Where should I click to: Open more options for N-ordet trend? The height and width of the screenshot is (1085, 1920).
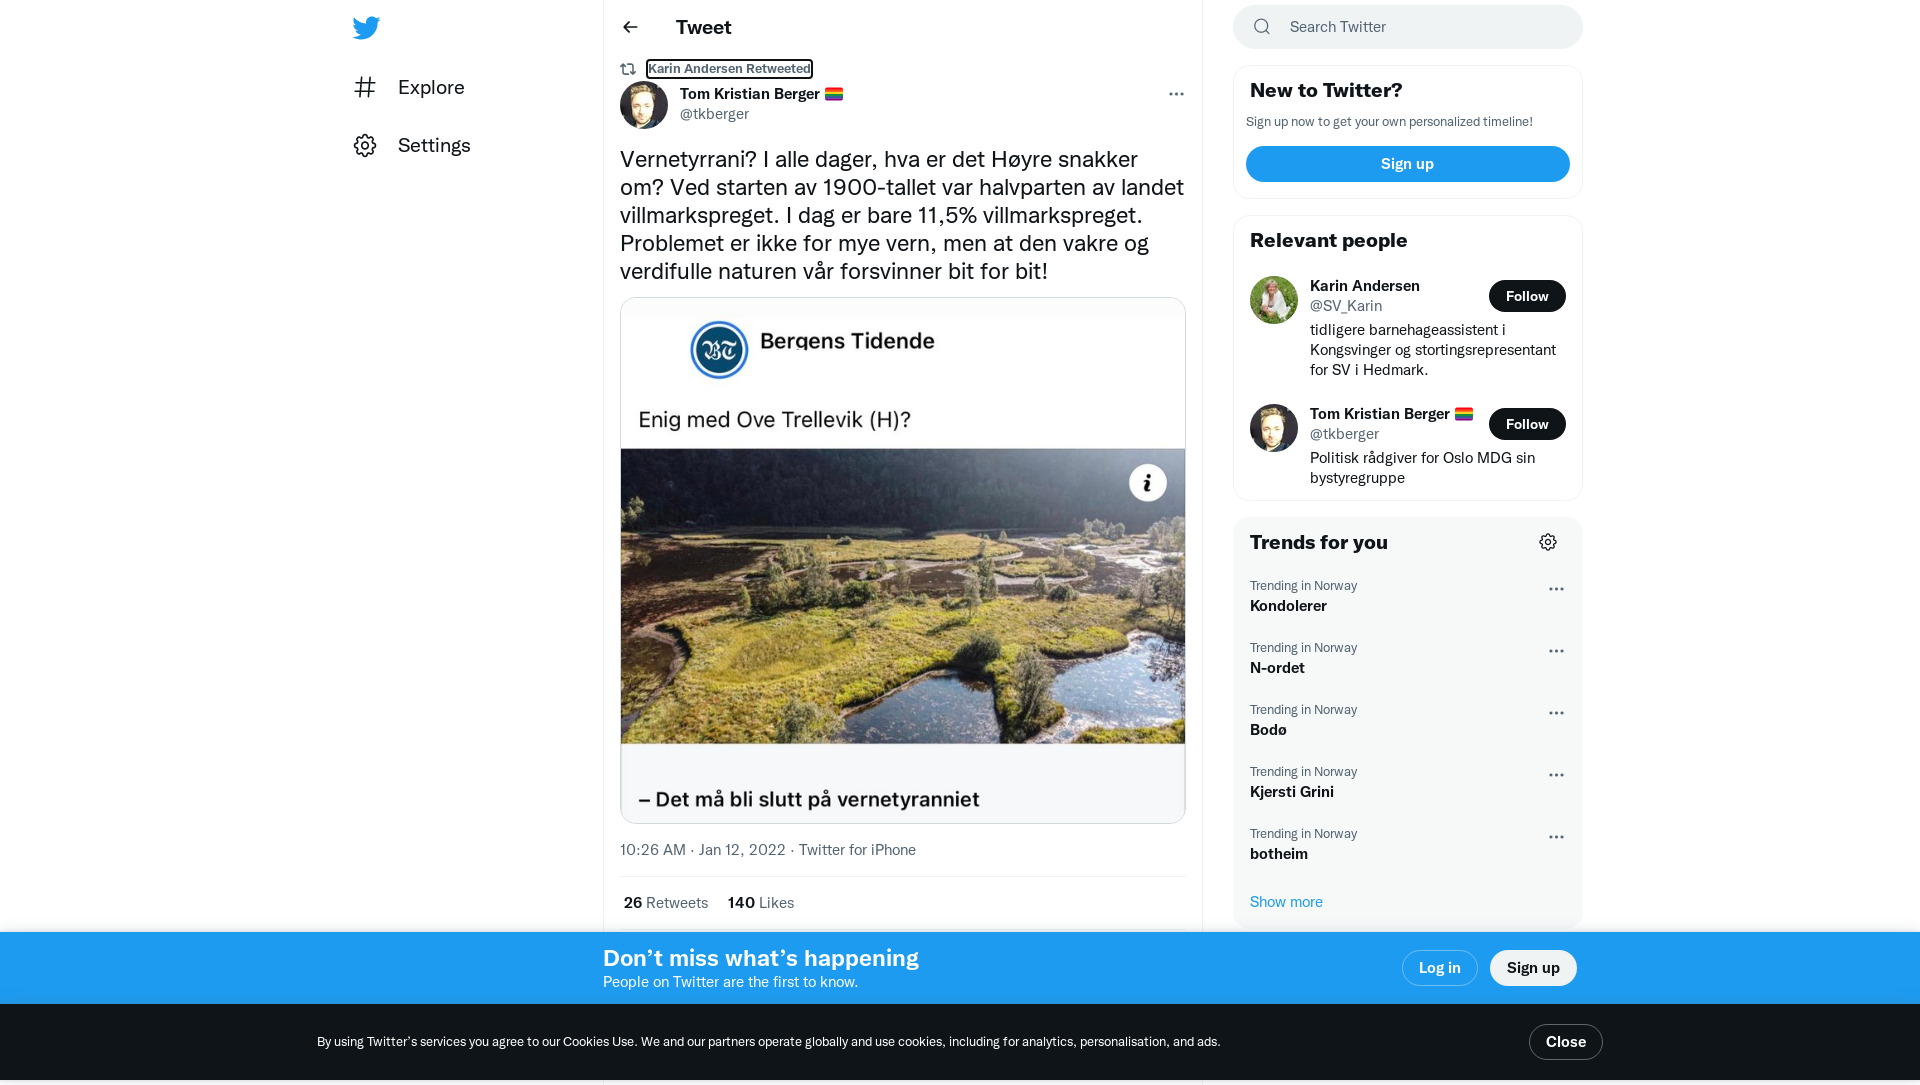click(1556, 651)
